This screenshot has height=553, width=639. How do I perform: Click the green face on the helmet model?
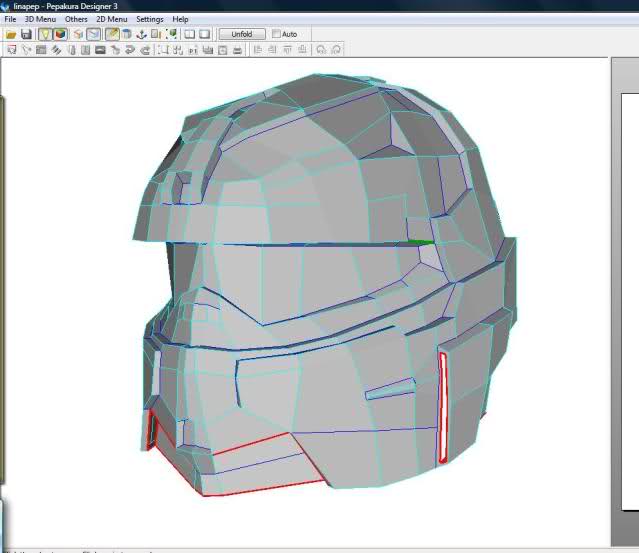tap(423, 242)
